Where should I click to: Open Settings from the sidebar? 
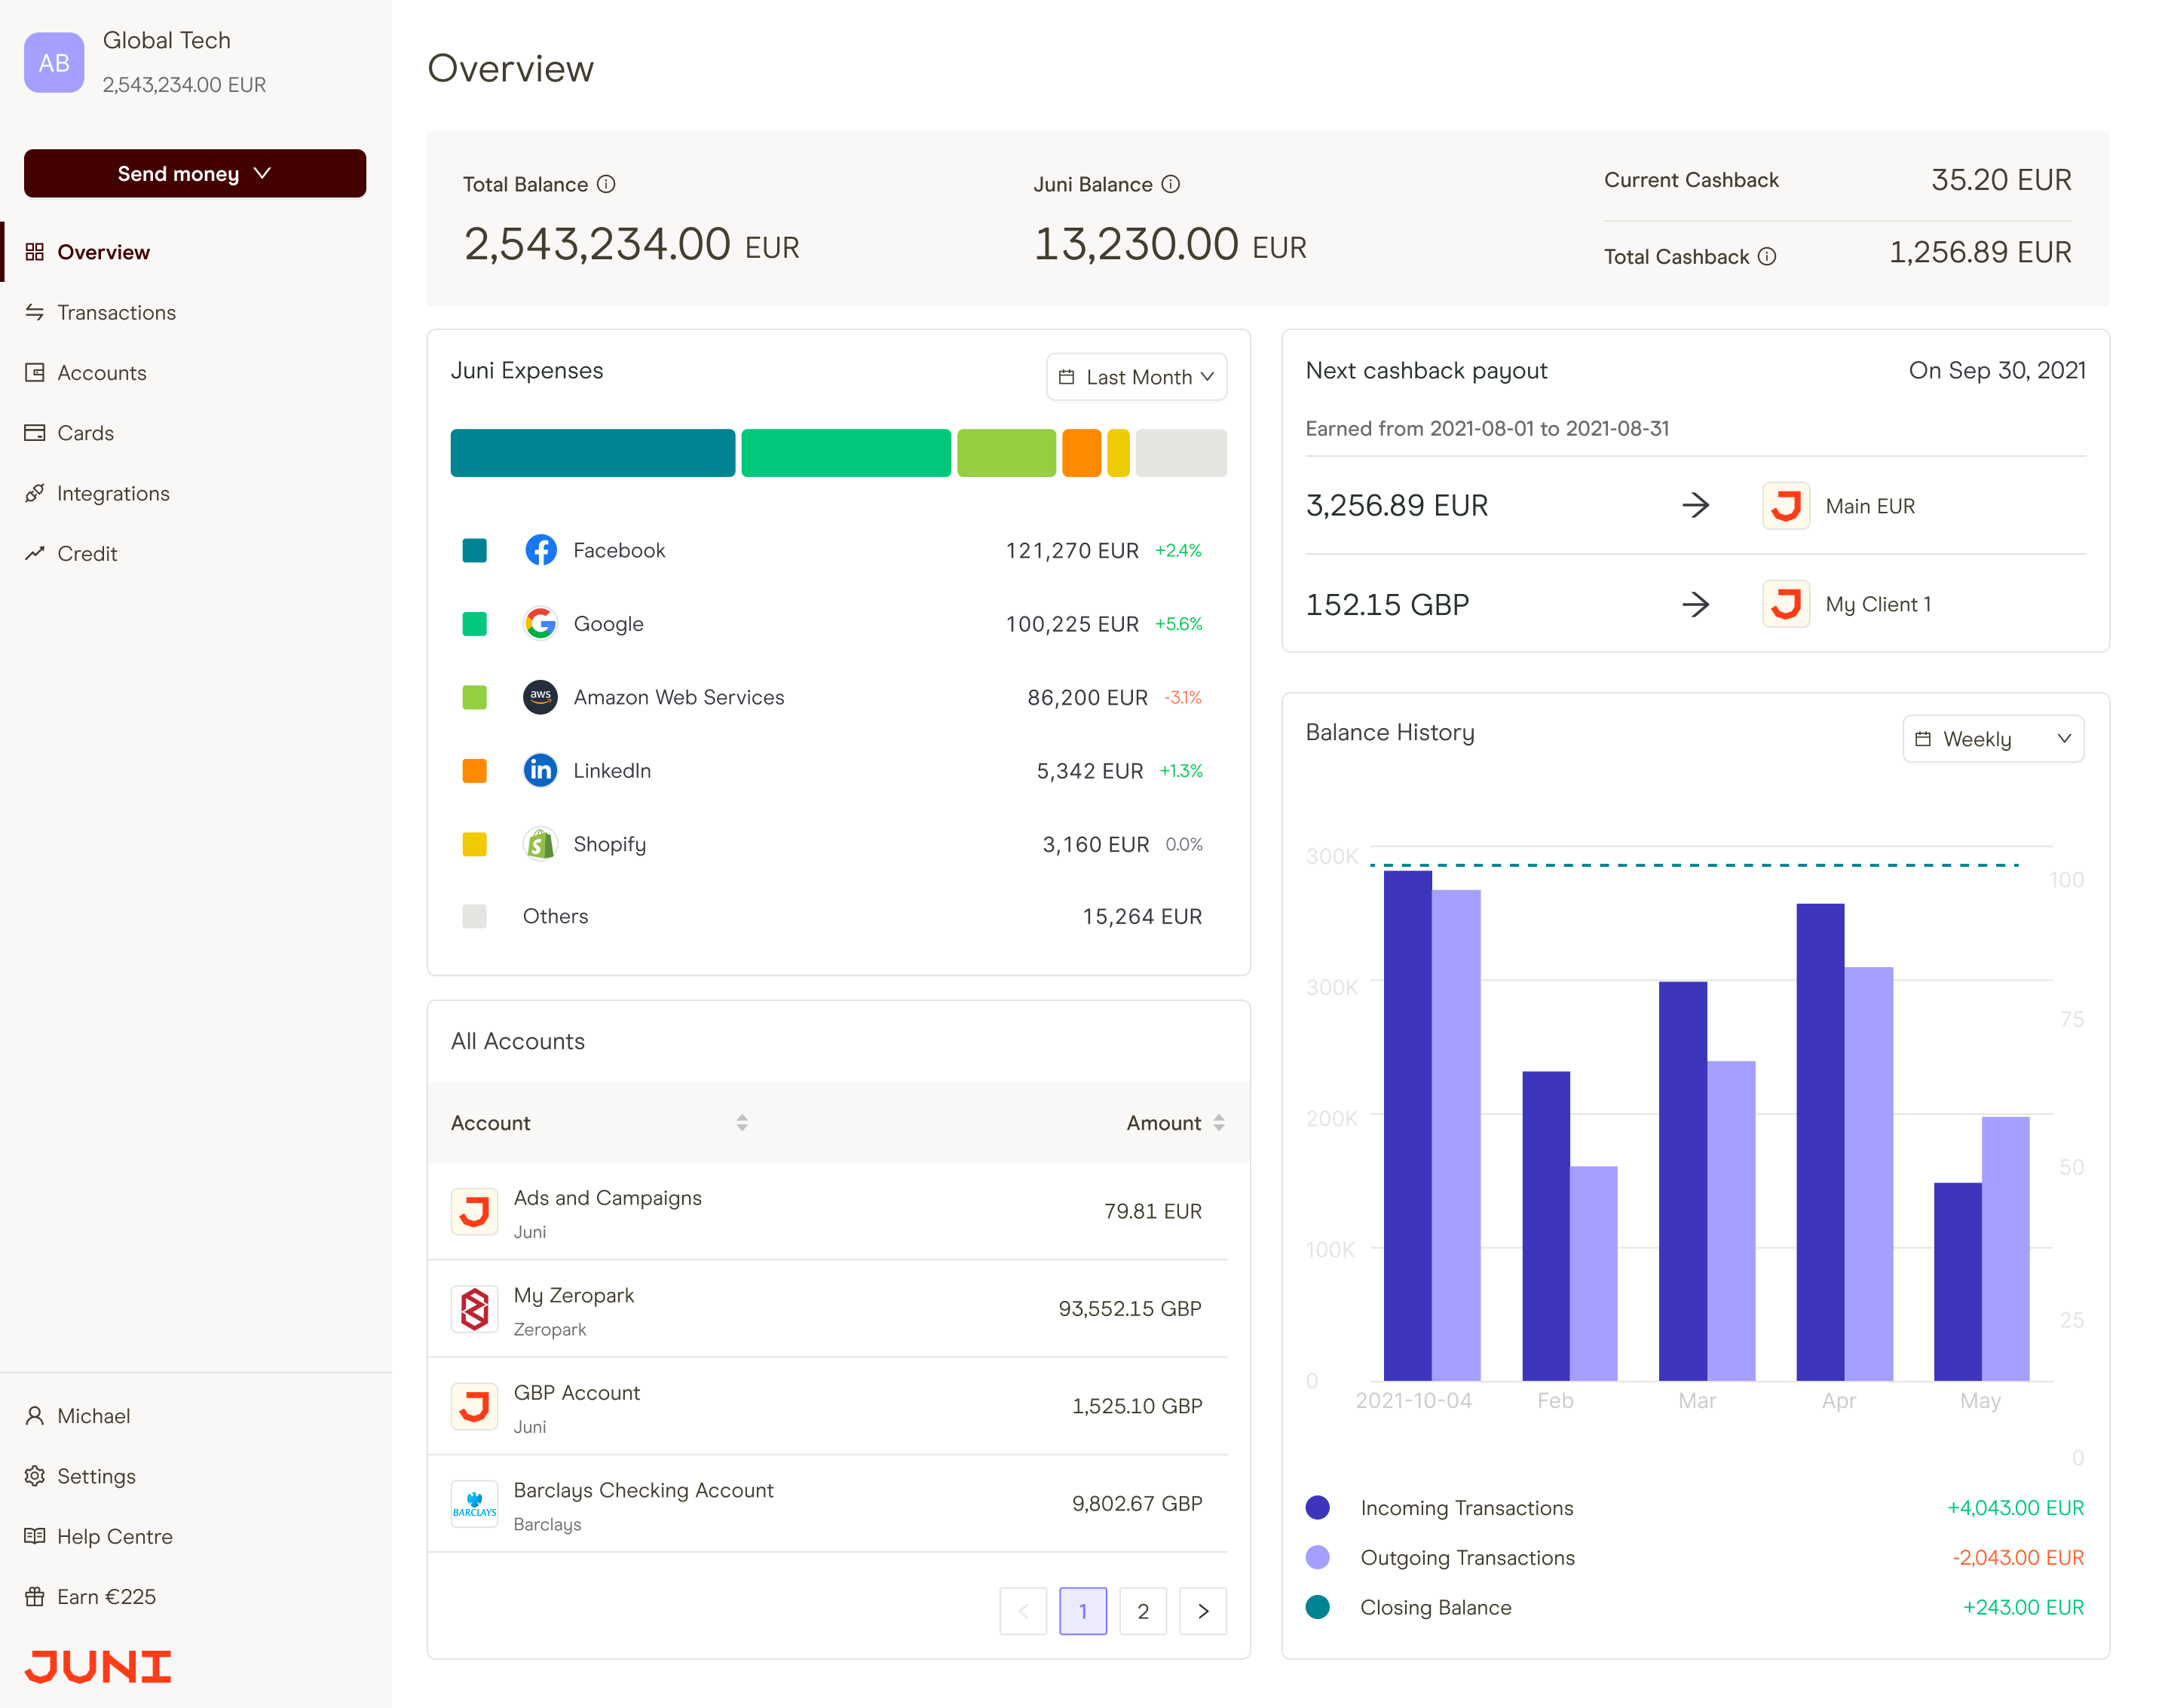coord(96,1476)
